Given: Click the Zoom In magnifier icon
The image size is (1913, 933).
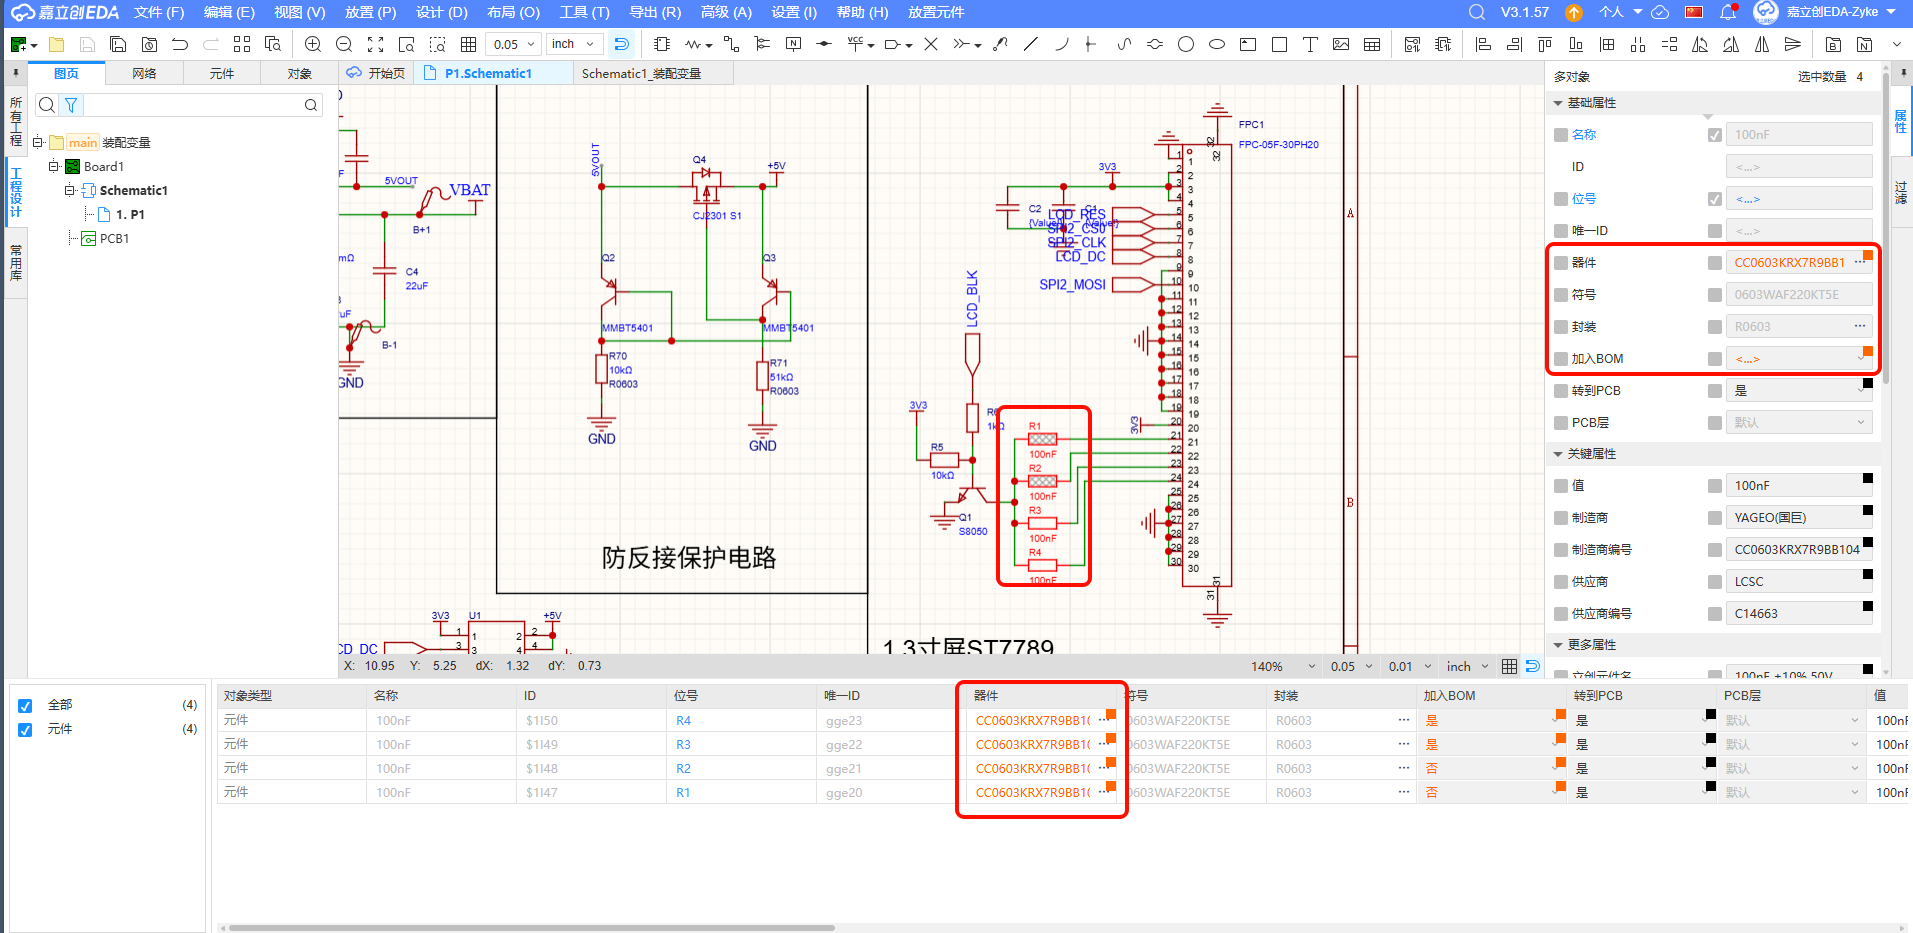Looking at the screenshot, I should (x=313, y=44).
